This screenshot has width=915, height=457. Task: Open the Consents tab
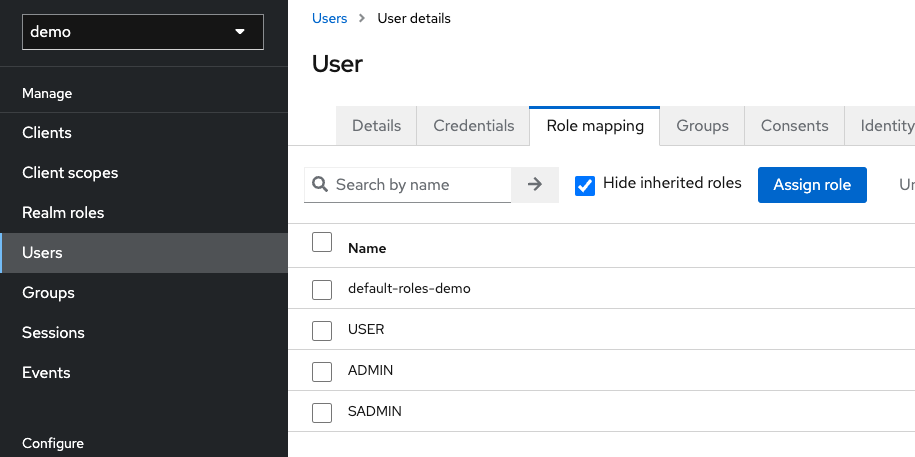coord(794,126)
